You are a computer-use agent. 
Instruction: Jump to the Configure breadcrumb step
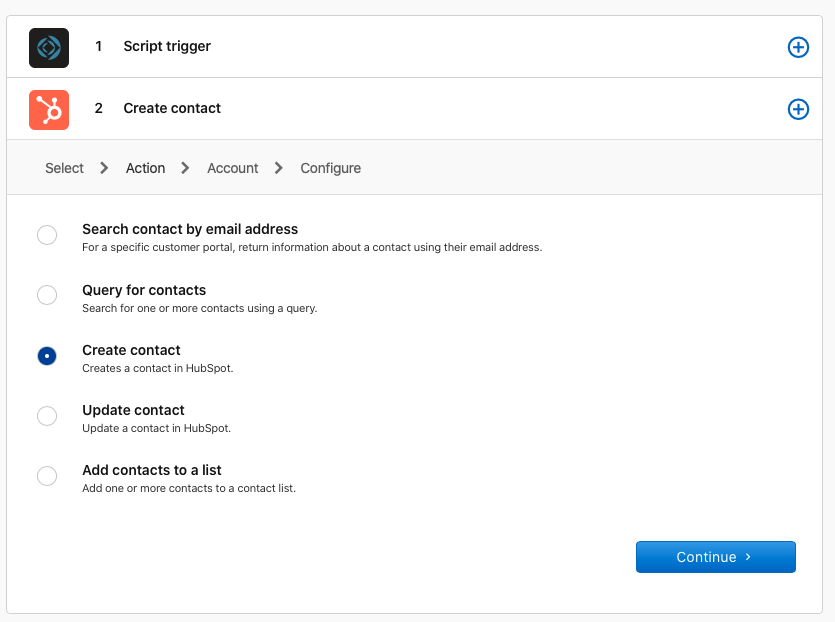[330, 168]
